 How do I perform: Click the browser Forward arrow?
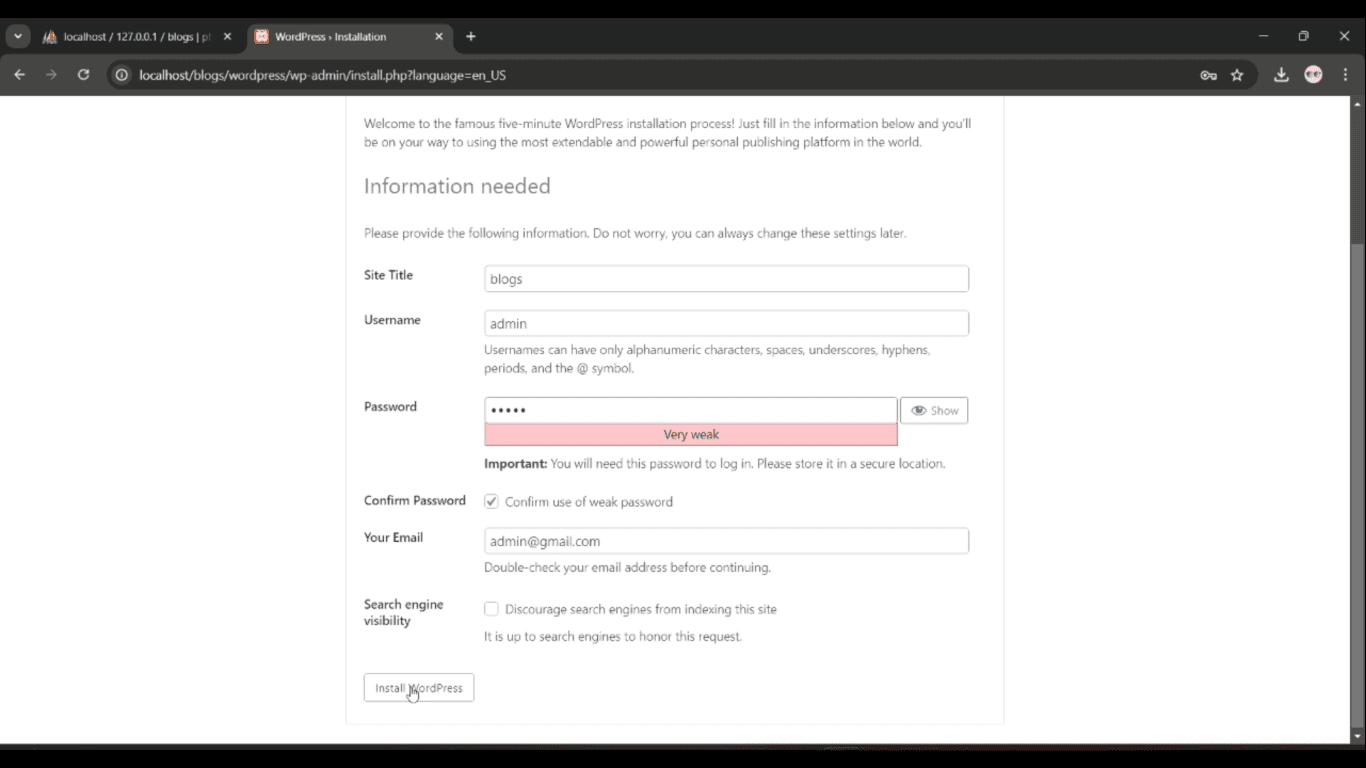(51, 75)
